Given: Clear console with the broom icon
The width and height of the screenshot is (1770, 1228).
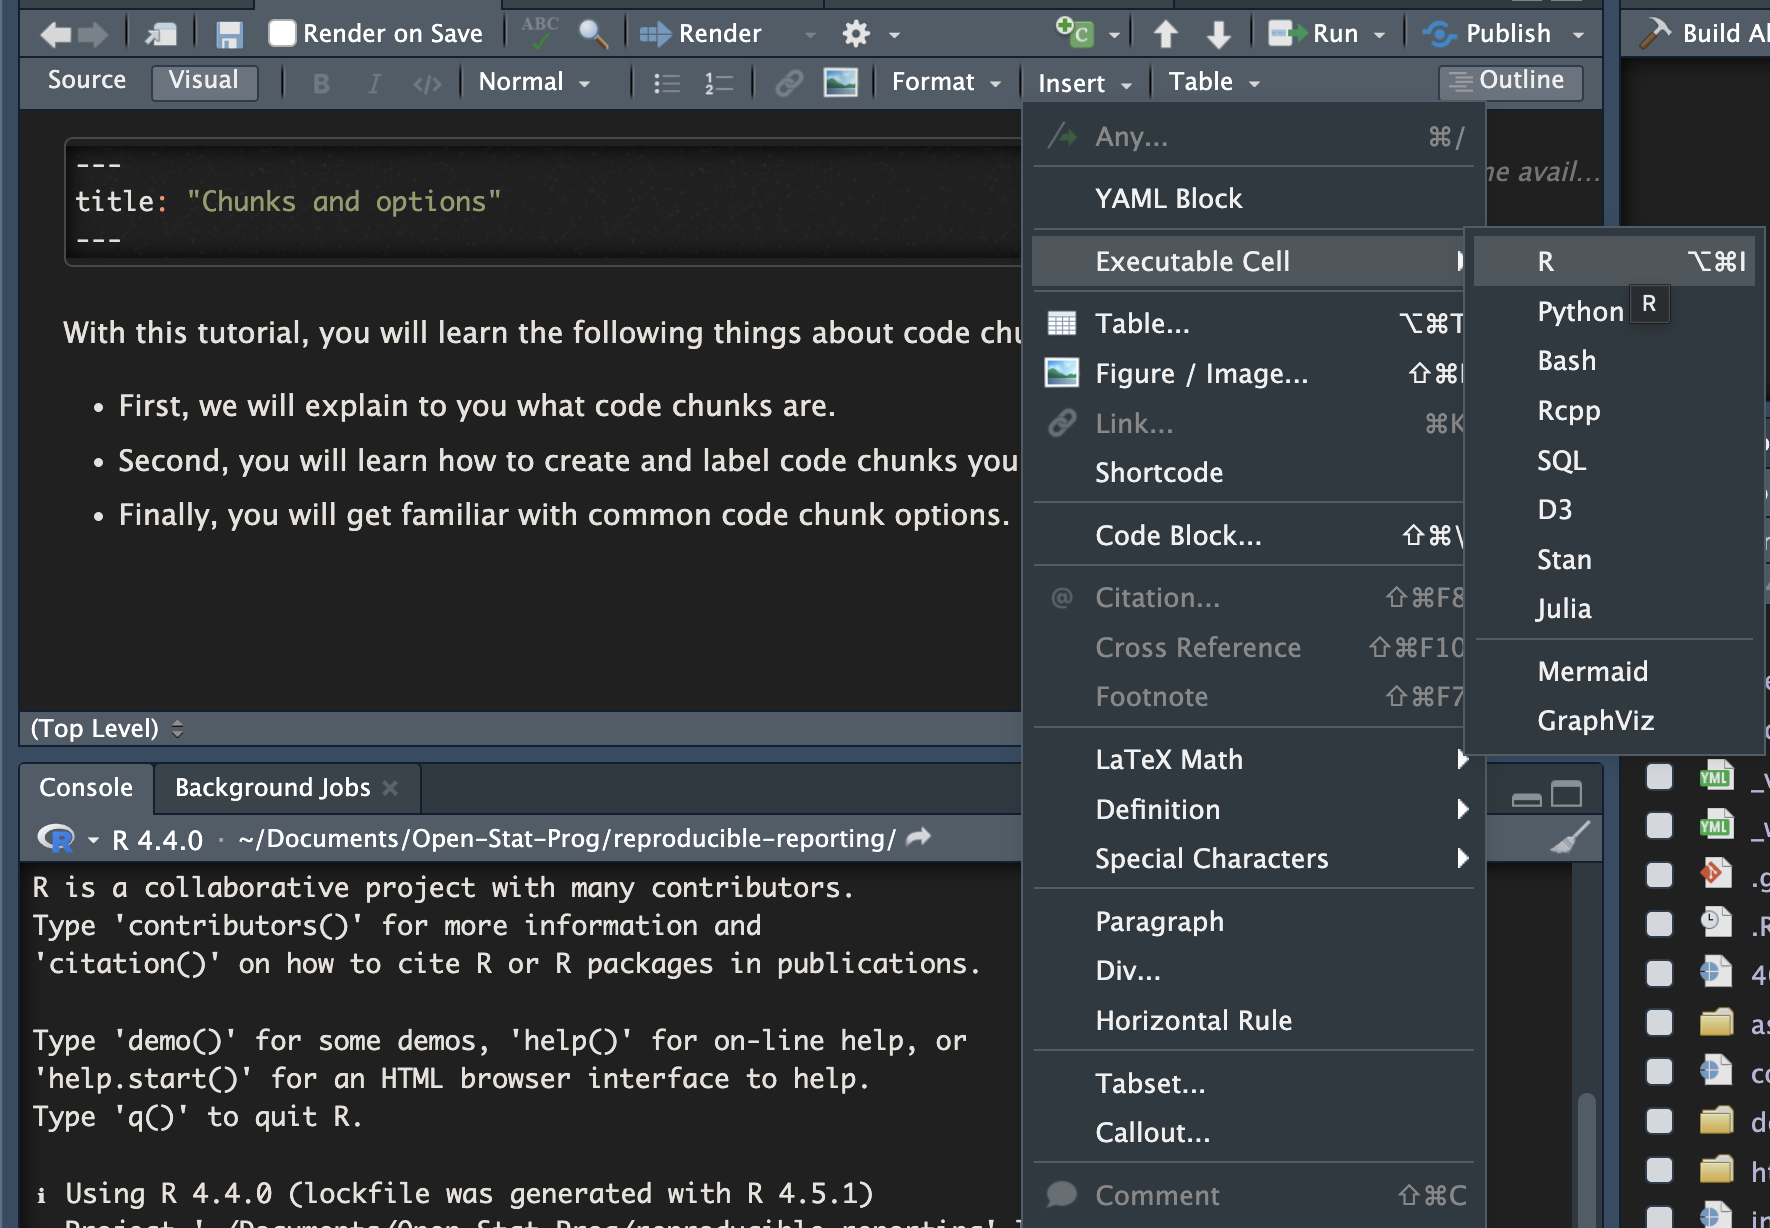Looking at the screenshot, I should click(x=1569, y=838).
